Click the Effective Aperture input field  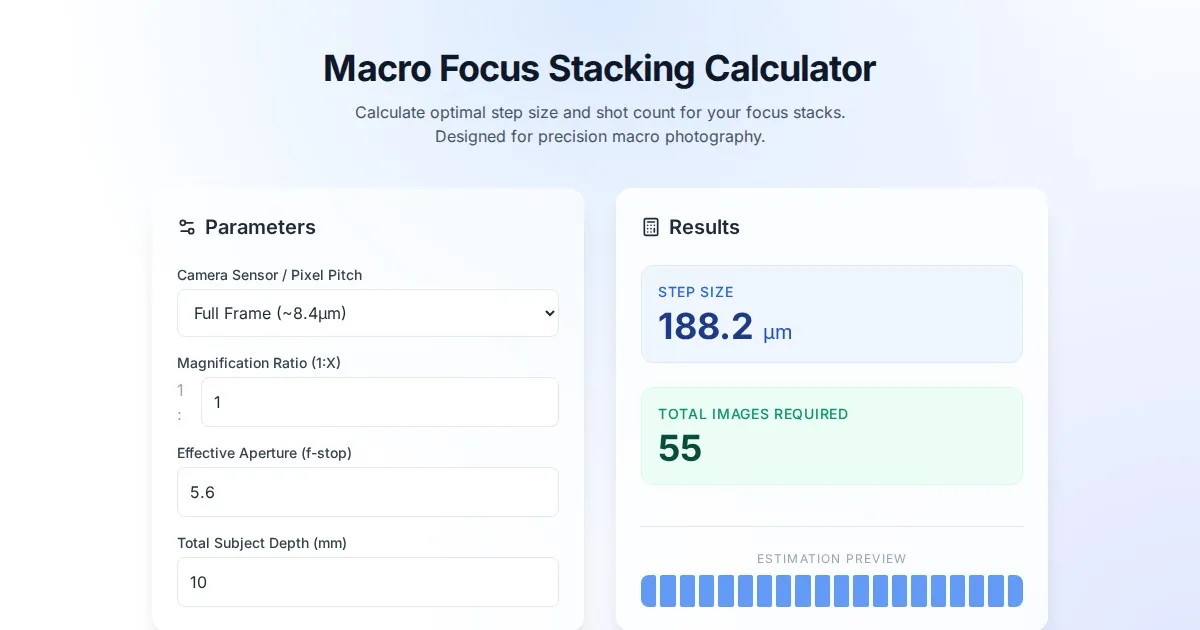point(367,492)
